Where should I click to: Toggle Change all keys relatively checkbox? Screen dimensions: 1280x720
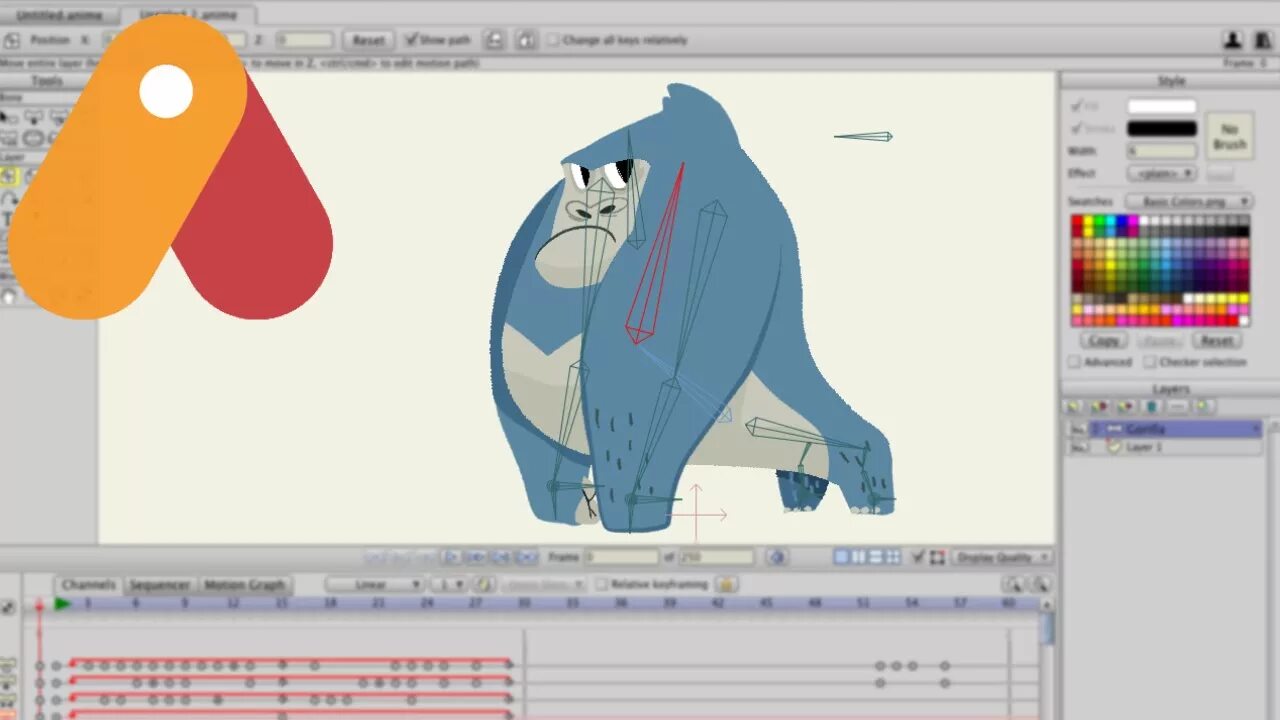(553, 40)
